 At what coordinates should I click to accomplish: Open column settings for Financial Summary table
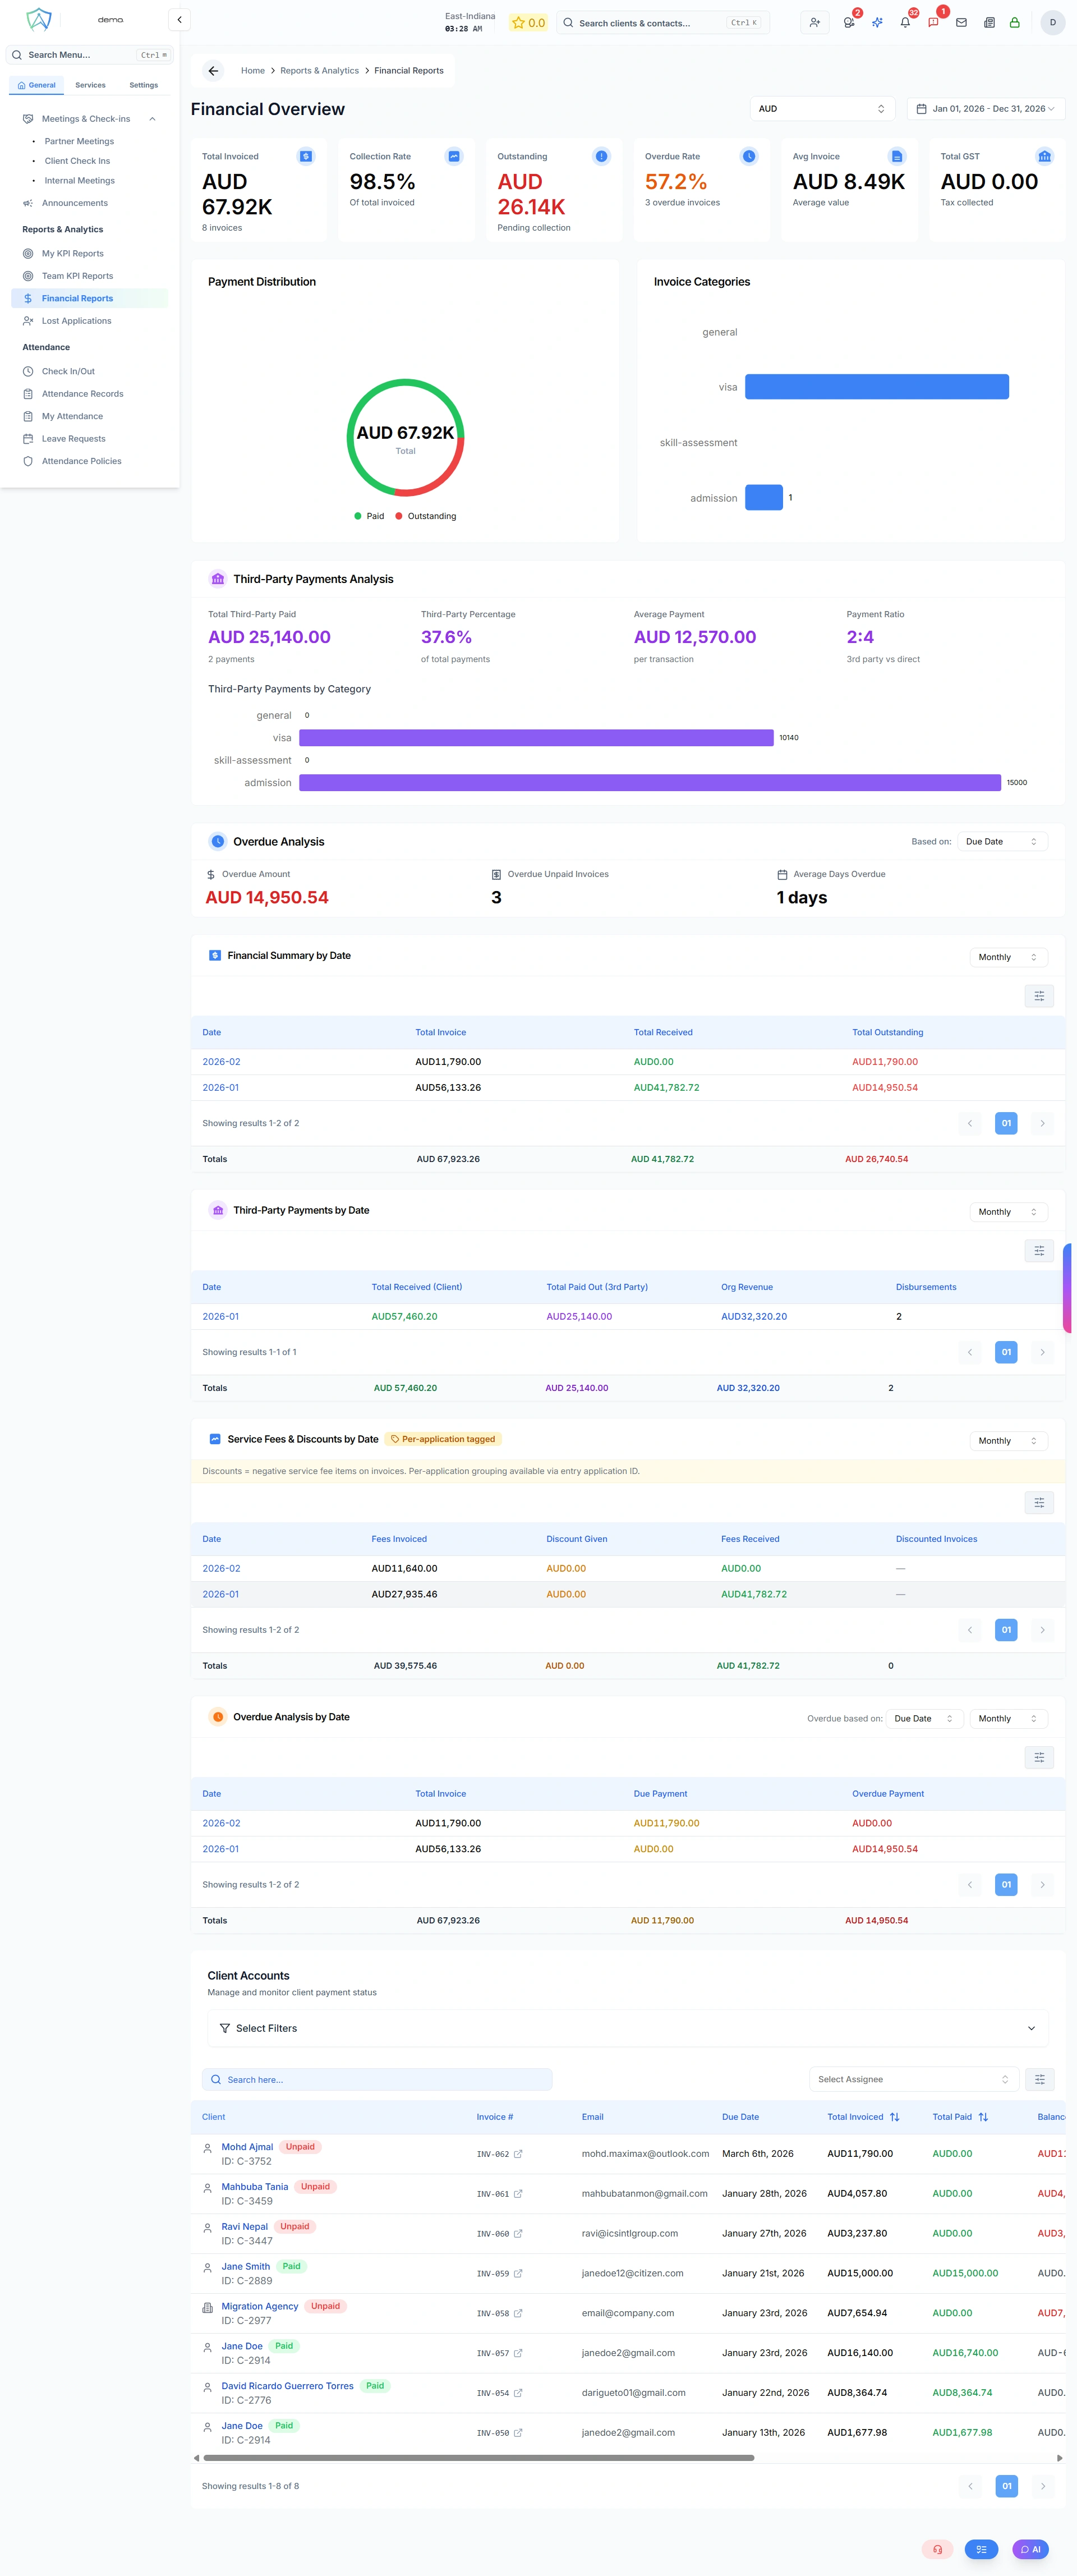point(1039,996)
